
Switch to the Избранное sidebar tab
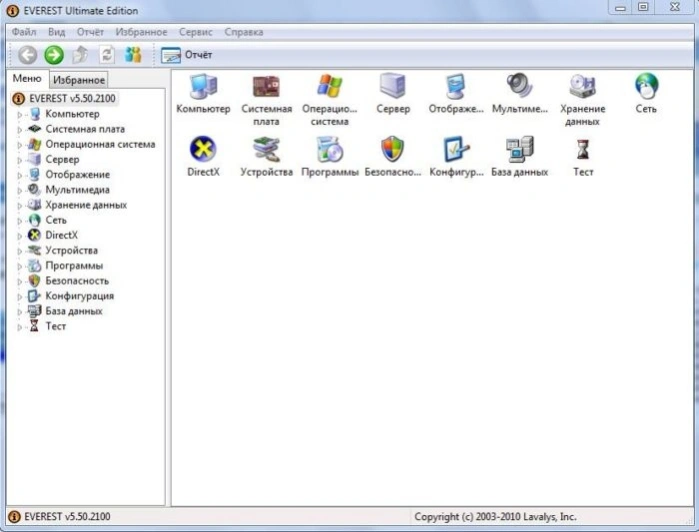79,80
